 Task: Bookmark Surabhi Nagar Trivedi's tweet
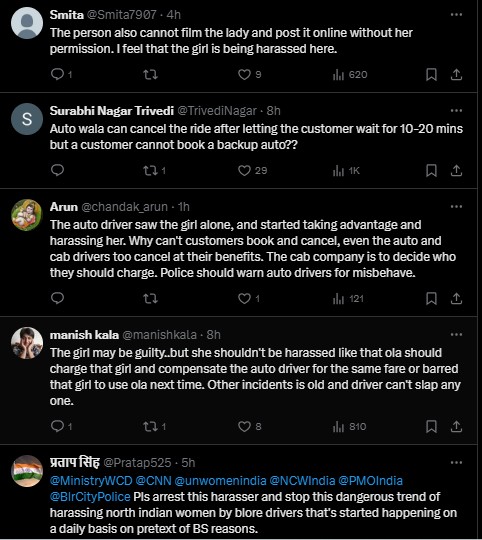coord(431,170)
